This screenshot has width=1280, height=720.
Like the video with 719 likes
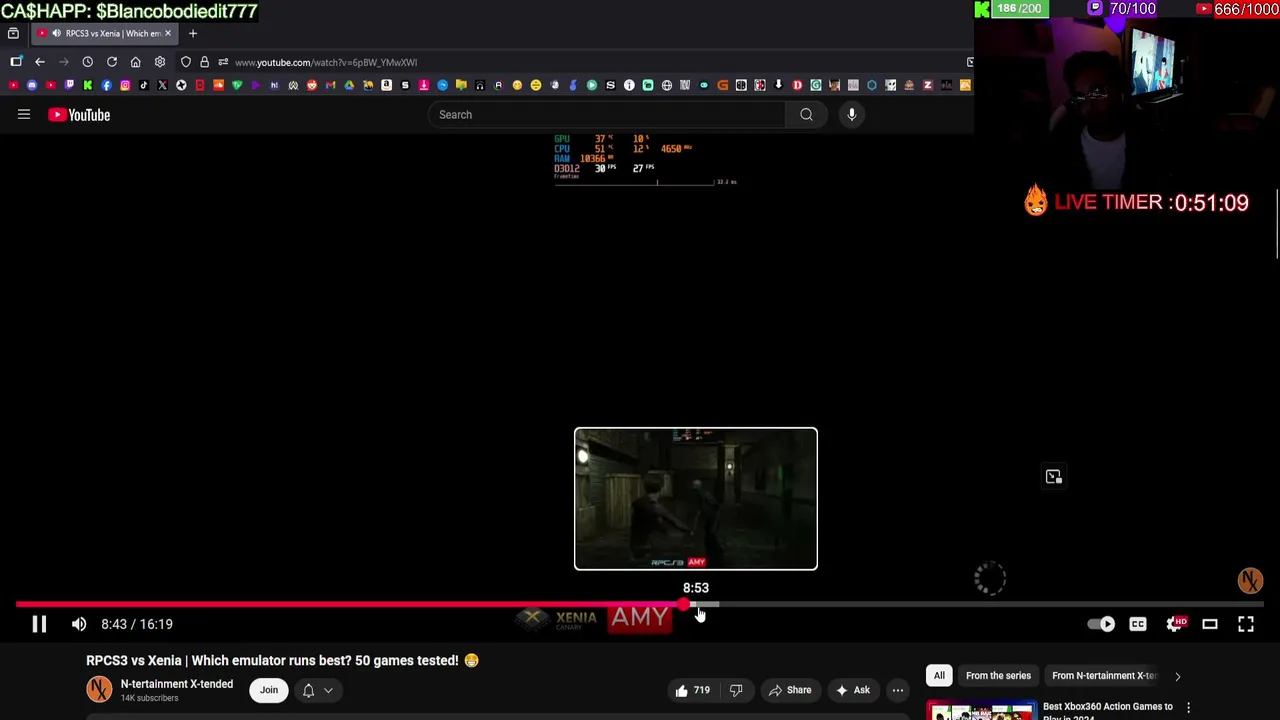(x=693, y=690)
